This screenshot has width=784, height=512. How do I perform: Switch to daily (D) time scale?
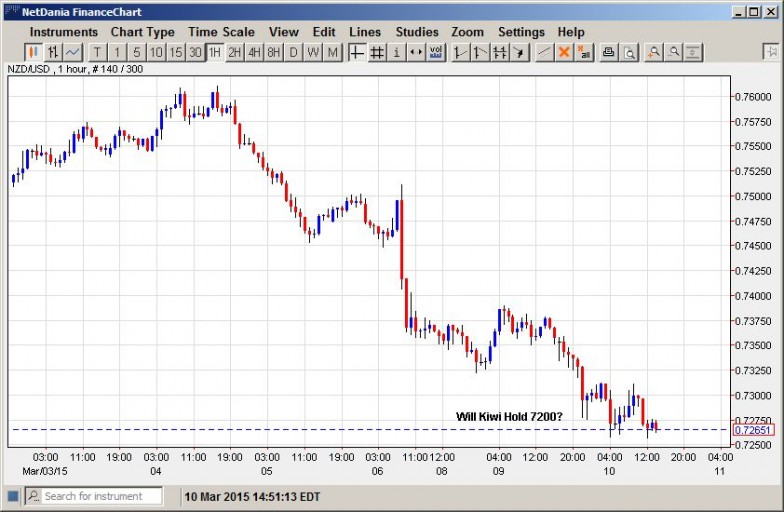tap(294, 52)
